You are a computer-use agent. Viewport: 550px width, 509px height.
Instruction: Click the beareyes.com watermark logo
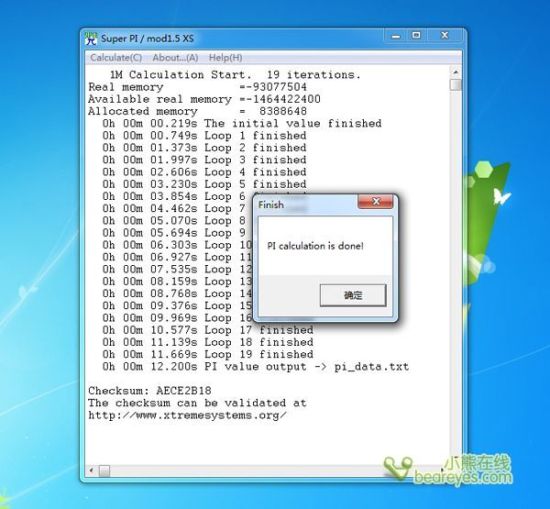coord(448,470)
